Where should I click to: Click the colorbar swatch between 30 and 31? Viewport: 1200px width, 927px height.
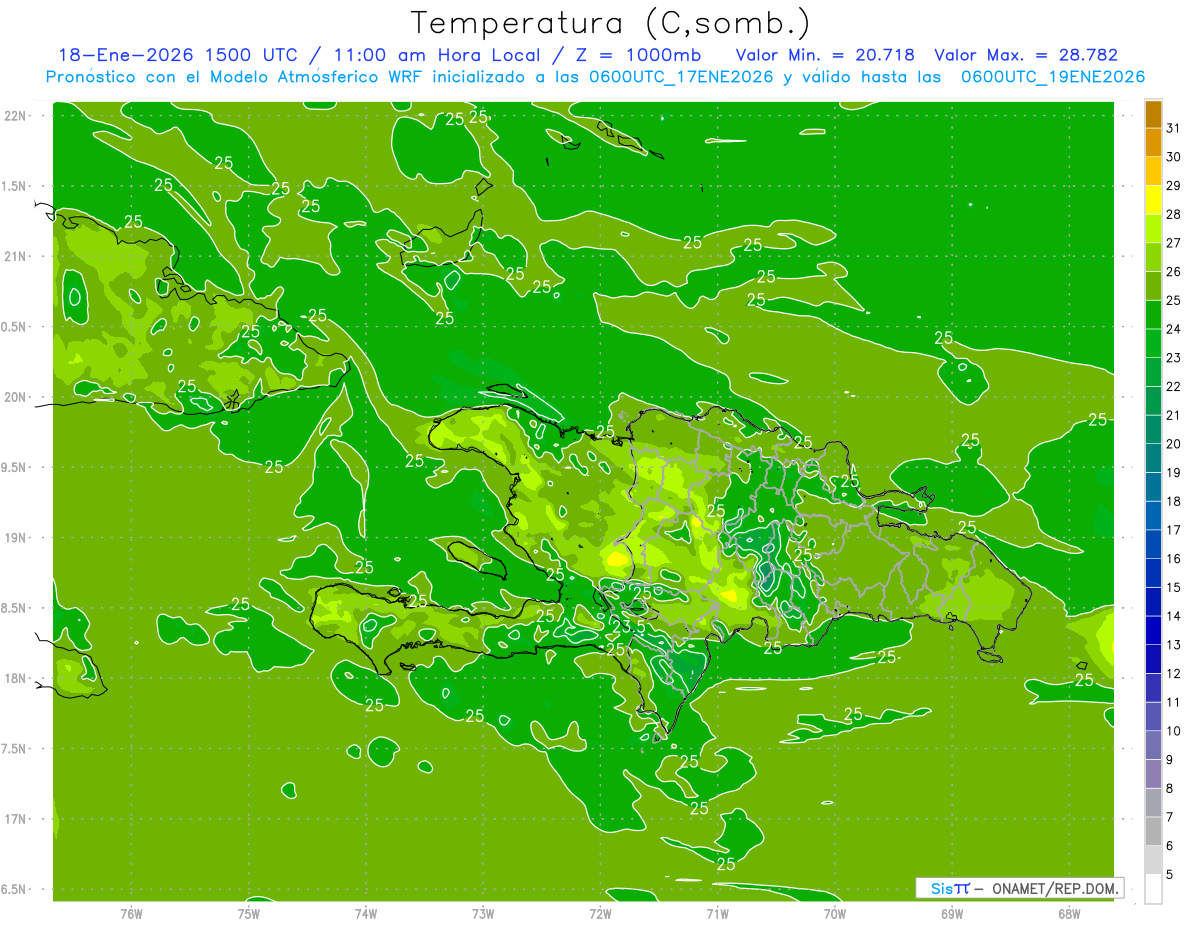click(x=1153, y=143)
